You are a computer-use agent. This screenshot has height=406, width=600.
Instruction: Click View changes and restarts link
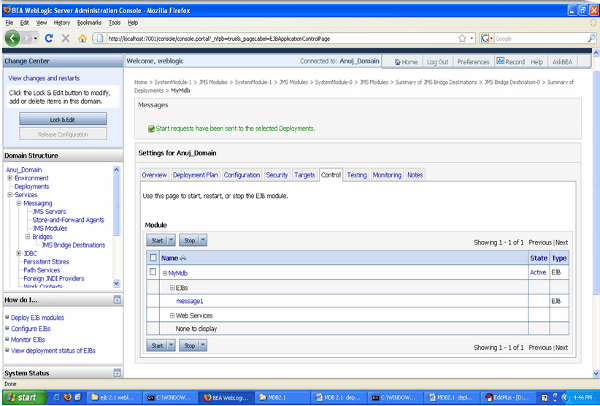[44, 78]
